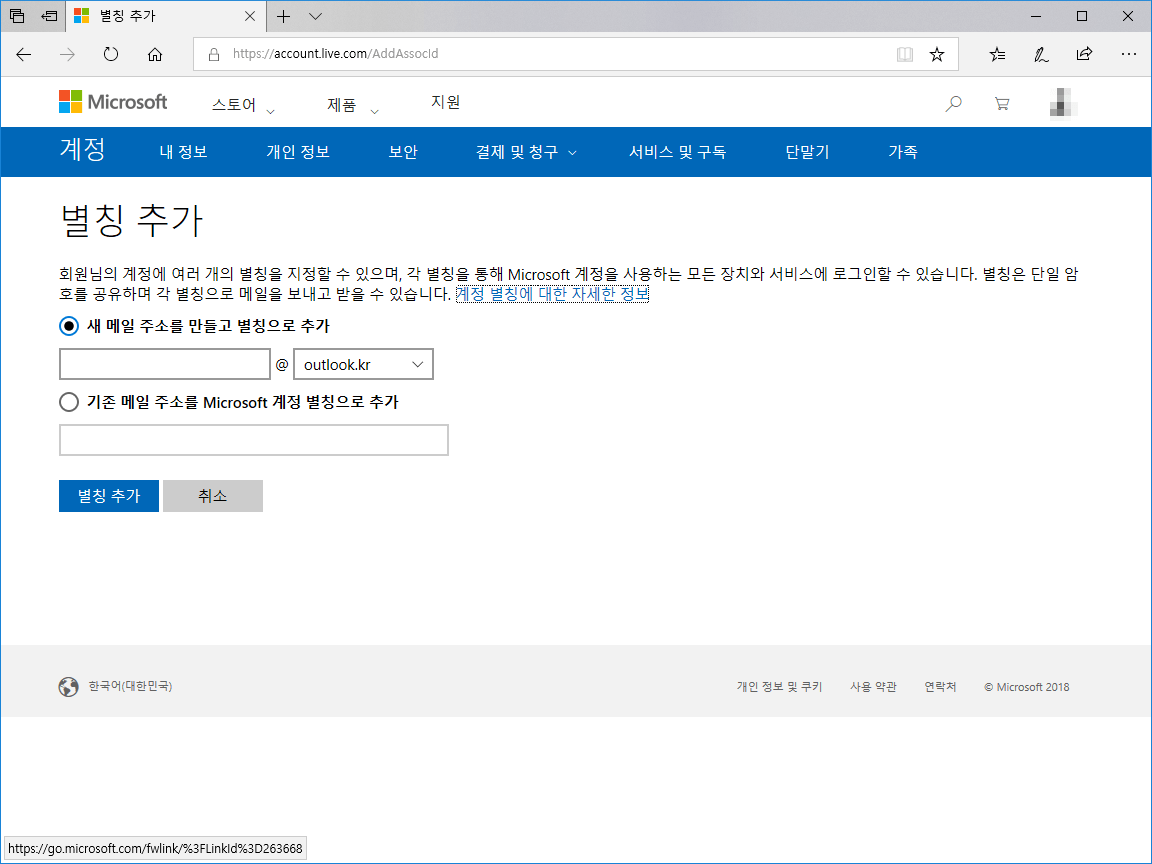Open the 내 정보 tab

click(183, 152)
